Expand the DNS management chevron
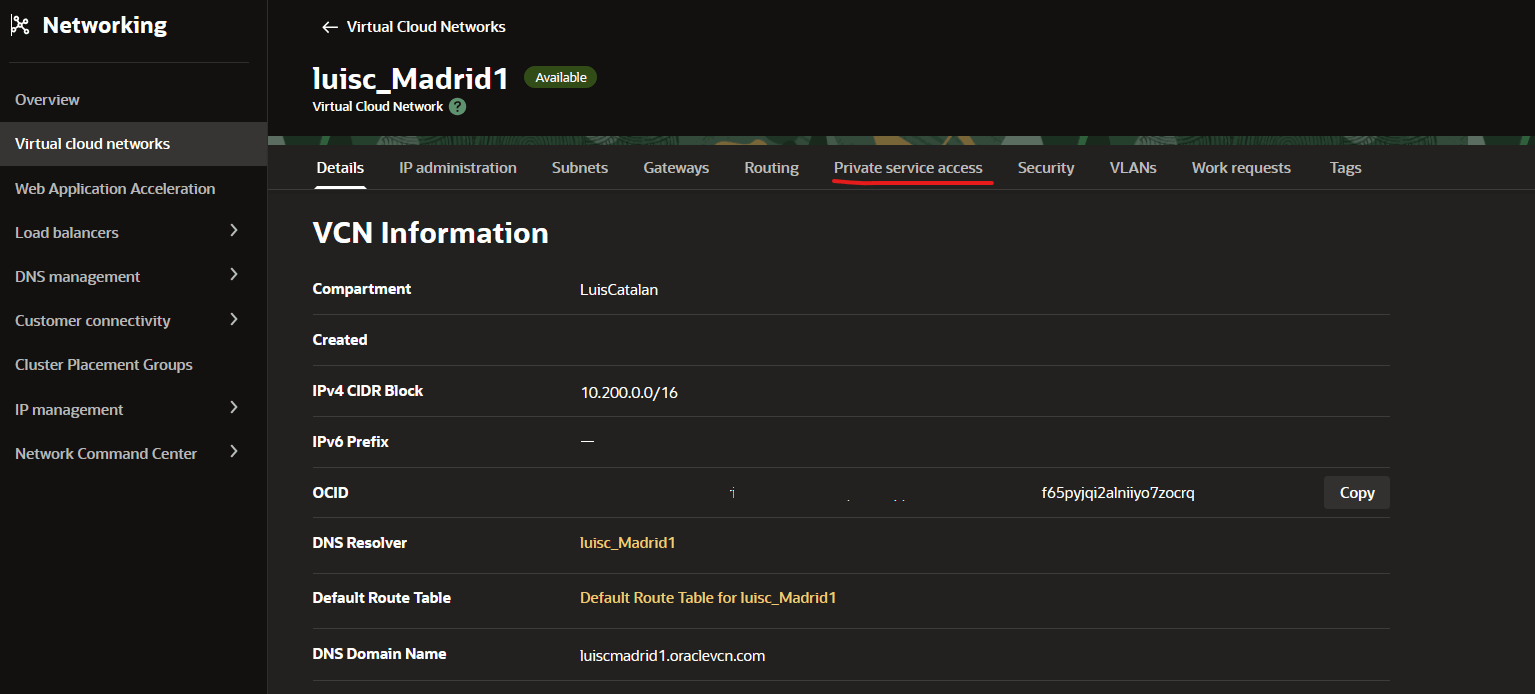 [234, 275]
